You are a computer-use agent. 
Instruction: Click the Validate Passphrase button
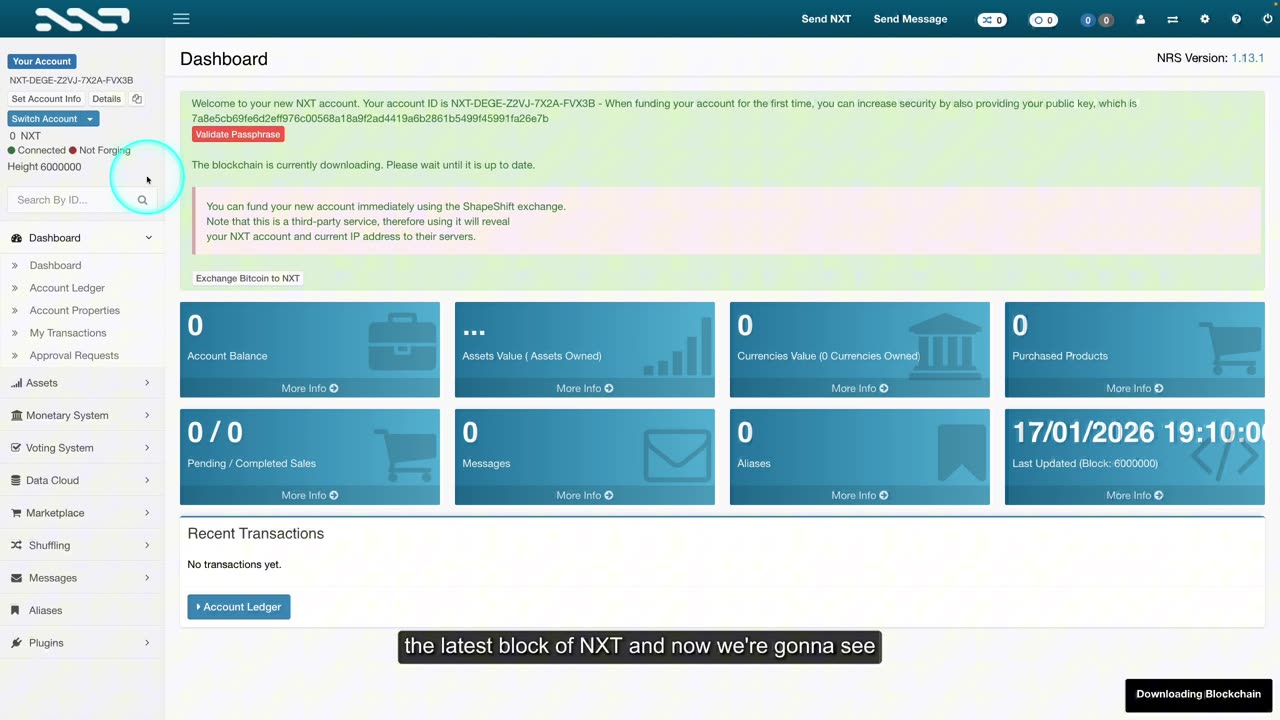pyautogui.click(x=238, y=134)
